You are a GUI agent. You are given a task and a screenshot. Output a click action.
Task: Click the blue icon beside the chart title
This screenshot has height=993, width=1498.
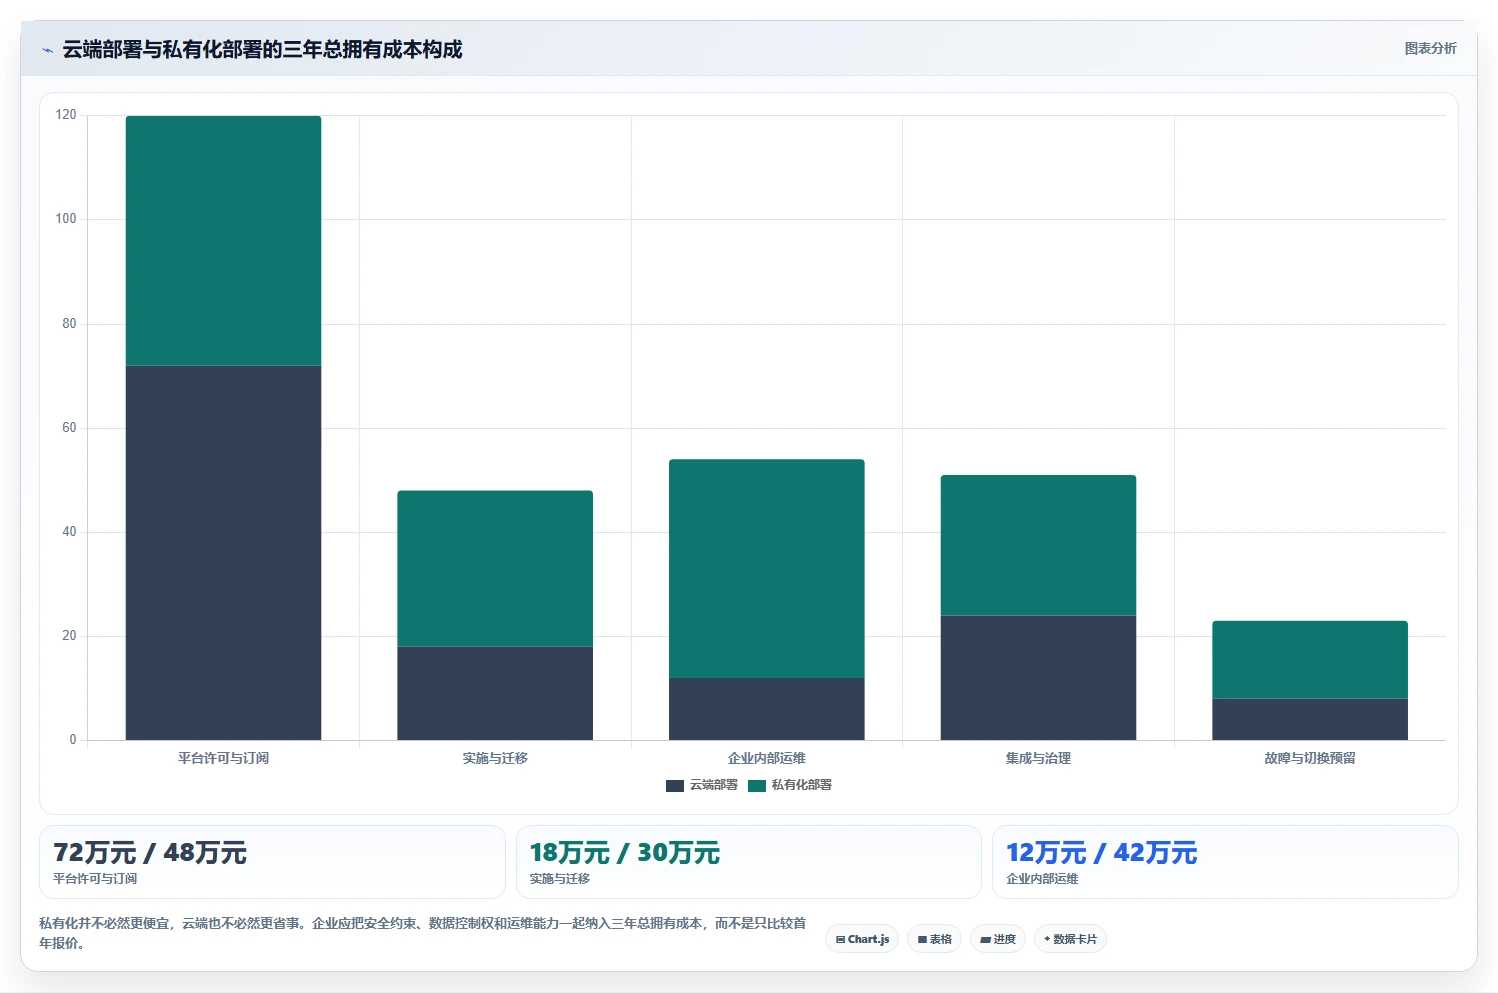click(47, 50)
